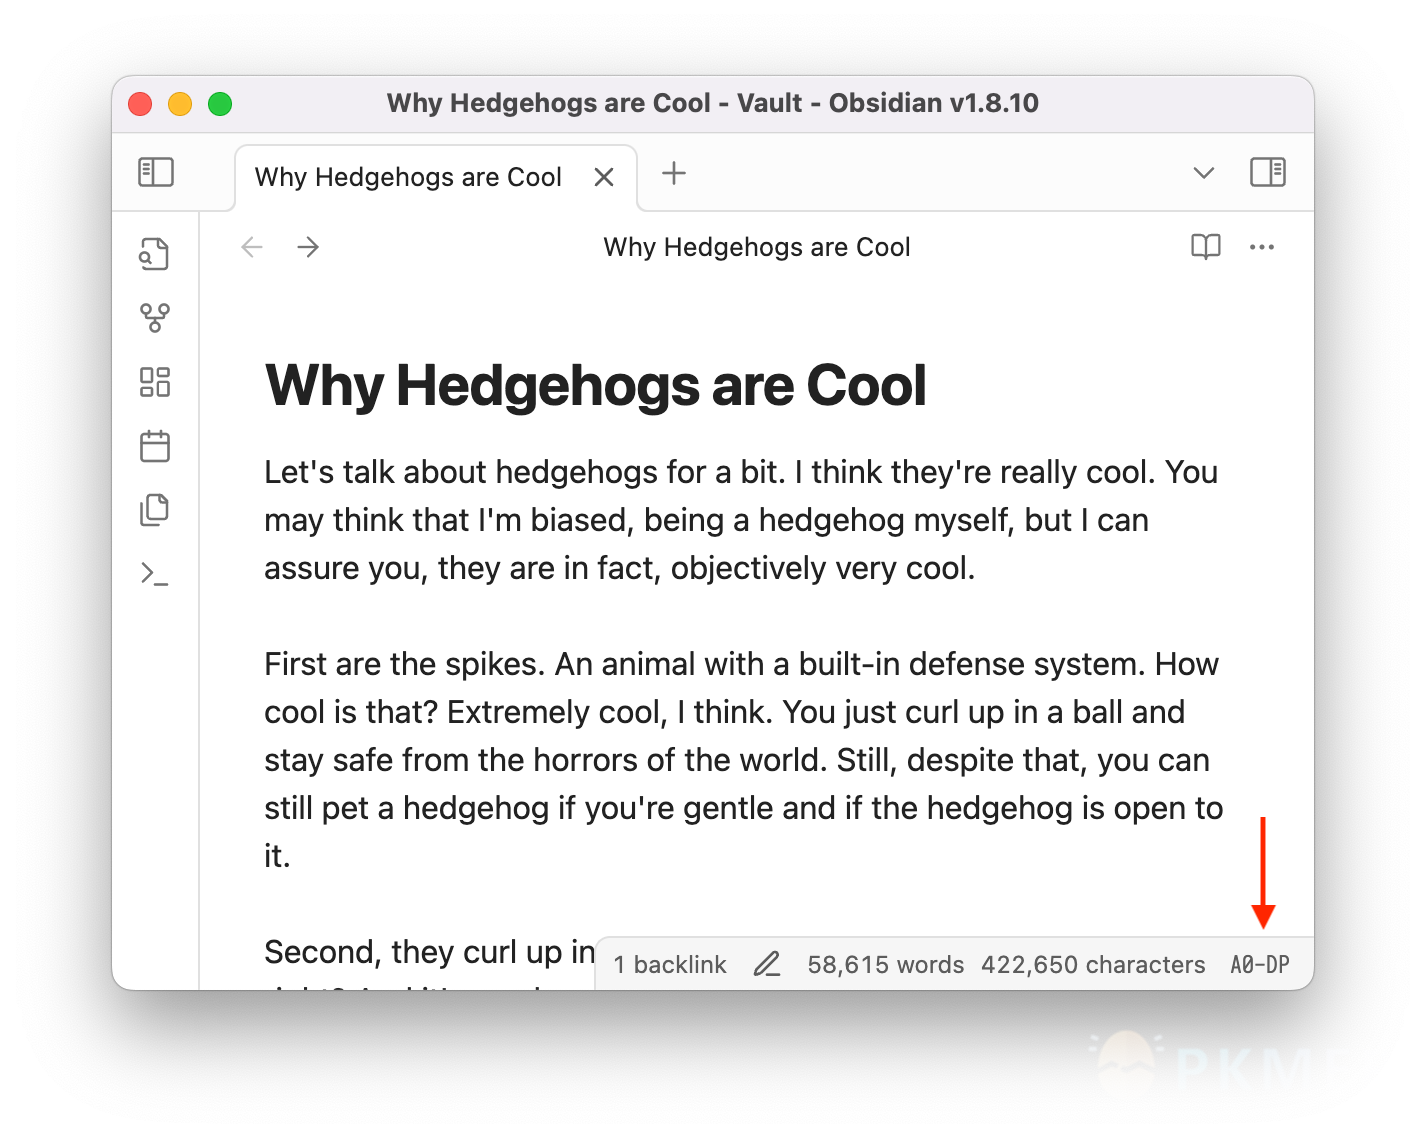Open graph view from the ribbon
This screenshot has height=1138, width=1426.
pos(154,318)
